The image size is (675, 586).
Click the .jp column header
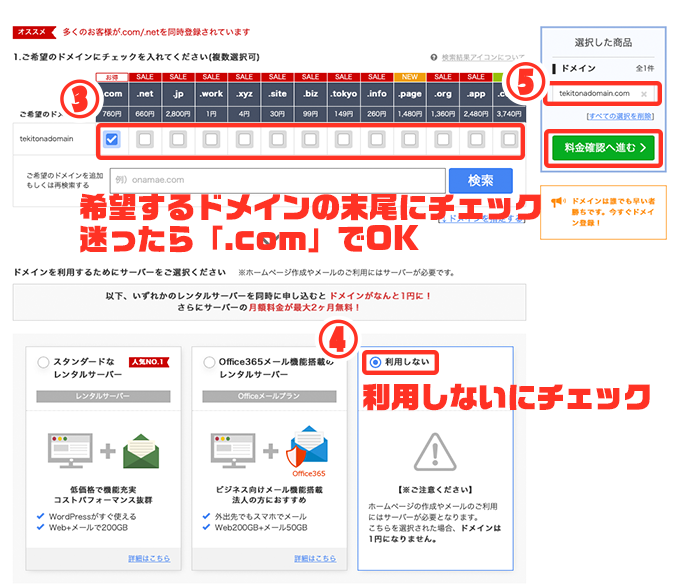point(178,93)
